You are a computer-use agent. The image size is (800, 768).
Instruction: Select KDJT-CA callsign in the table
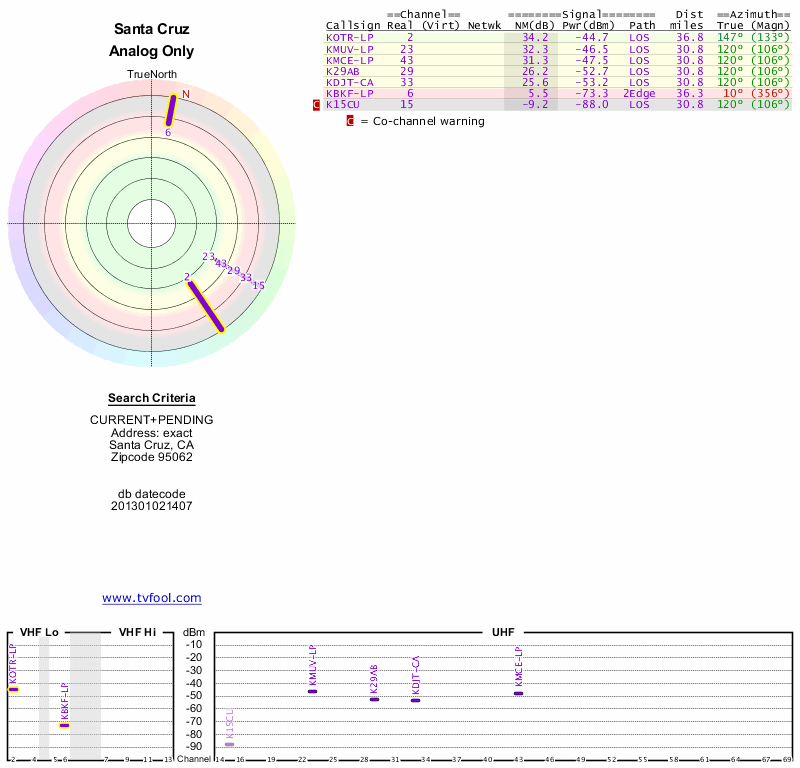350,82
